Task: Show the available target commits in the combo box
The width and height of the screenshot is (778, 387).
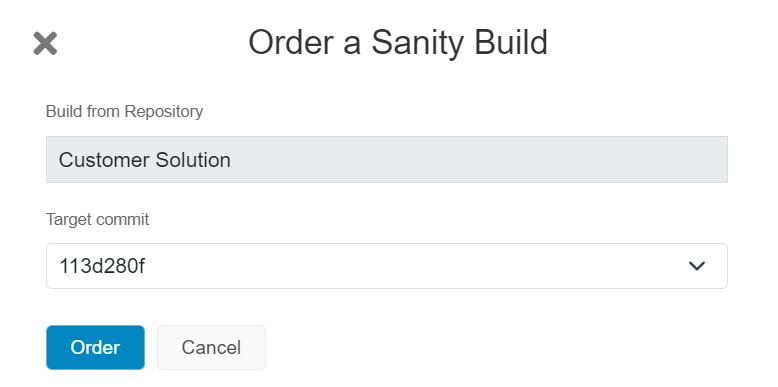Action: [x=387, y=266]
